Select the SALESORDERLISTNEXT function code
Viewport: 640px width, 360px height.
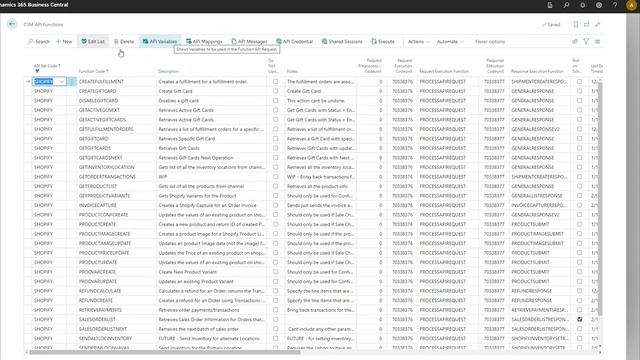coord(103,329)
